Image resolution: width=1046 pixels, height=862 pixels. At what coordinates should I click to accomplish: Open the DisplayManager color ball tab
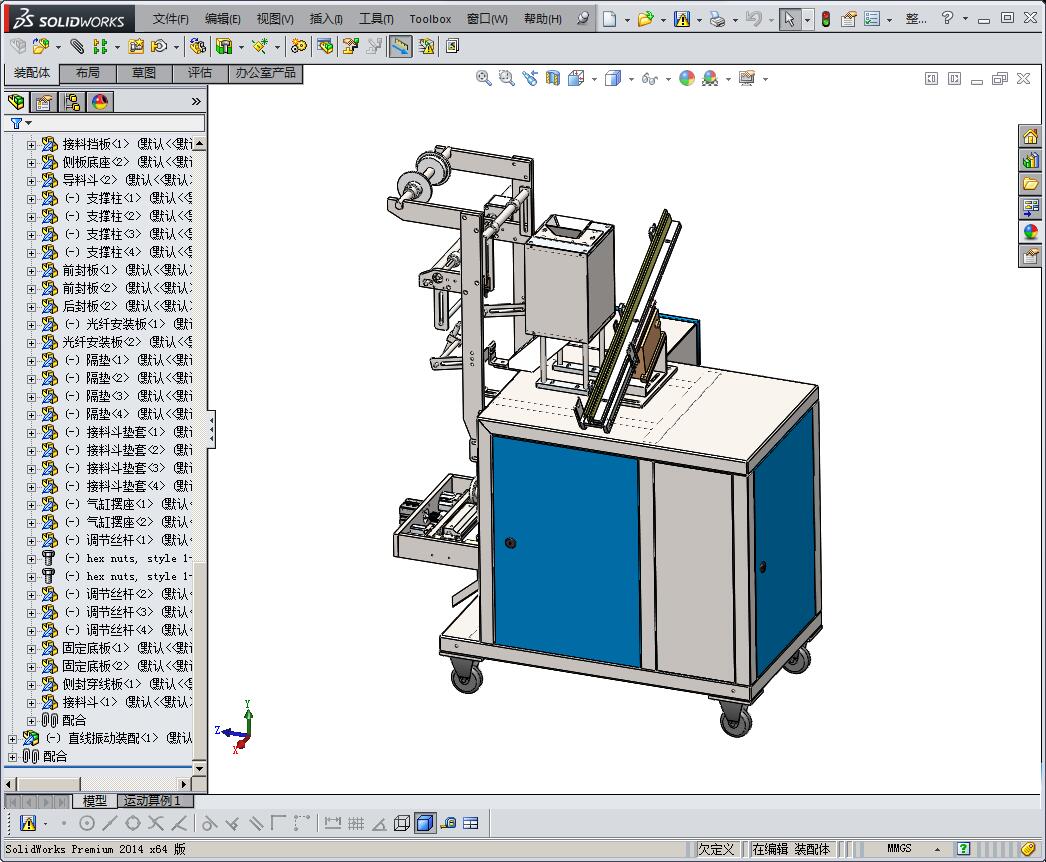click(100, 102)
